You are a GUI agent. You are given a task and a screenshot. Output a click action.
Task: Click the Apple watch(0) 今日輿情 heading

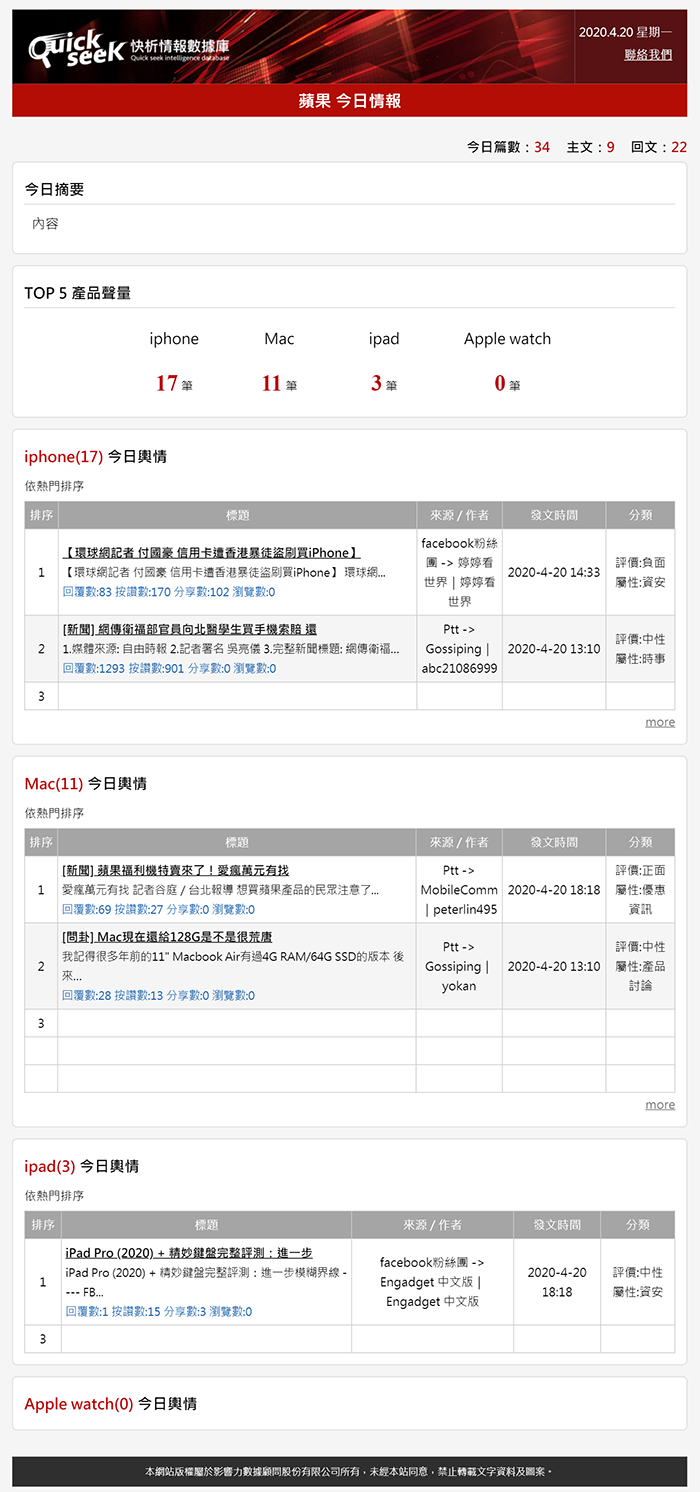(111, 1404)
